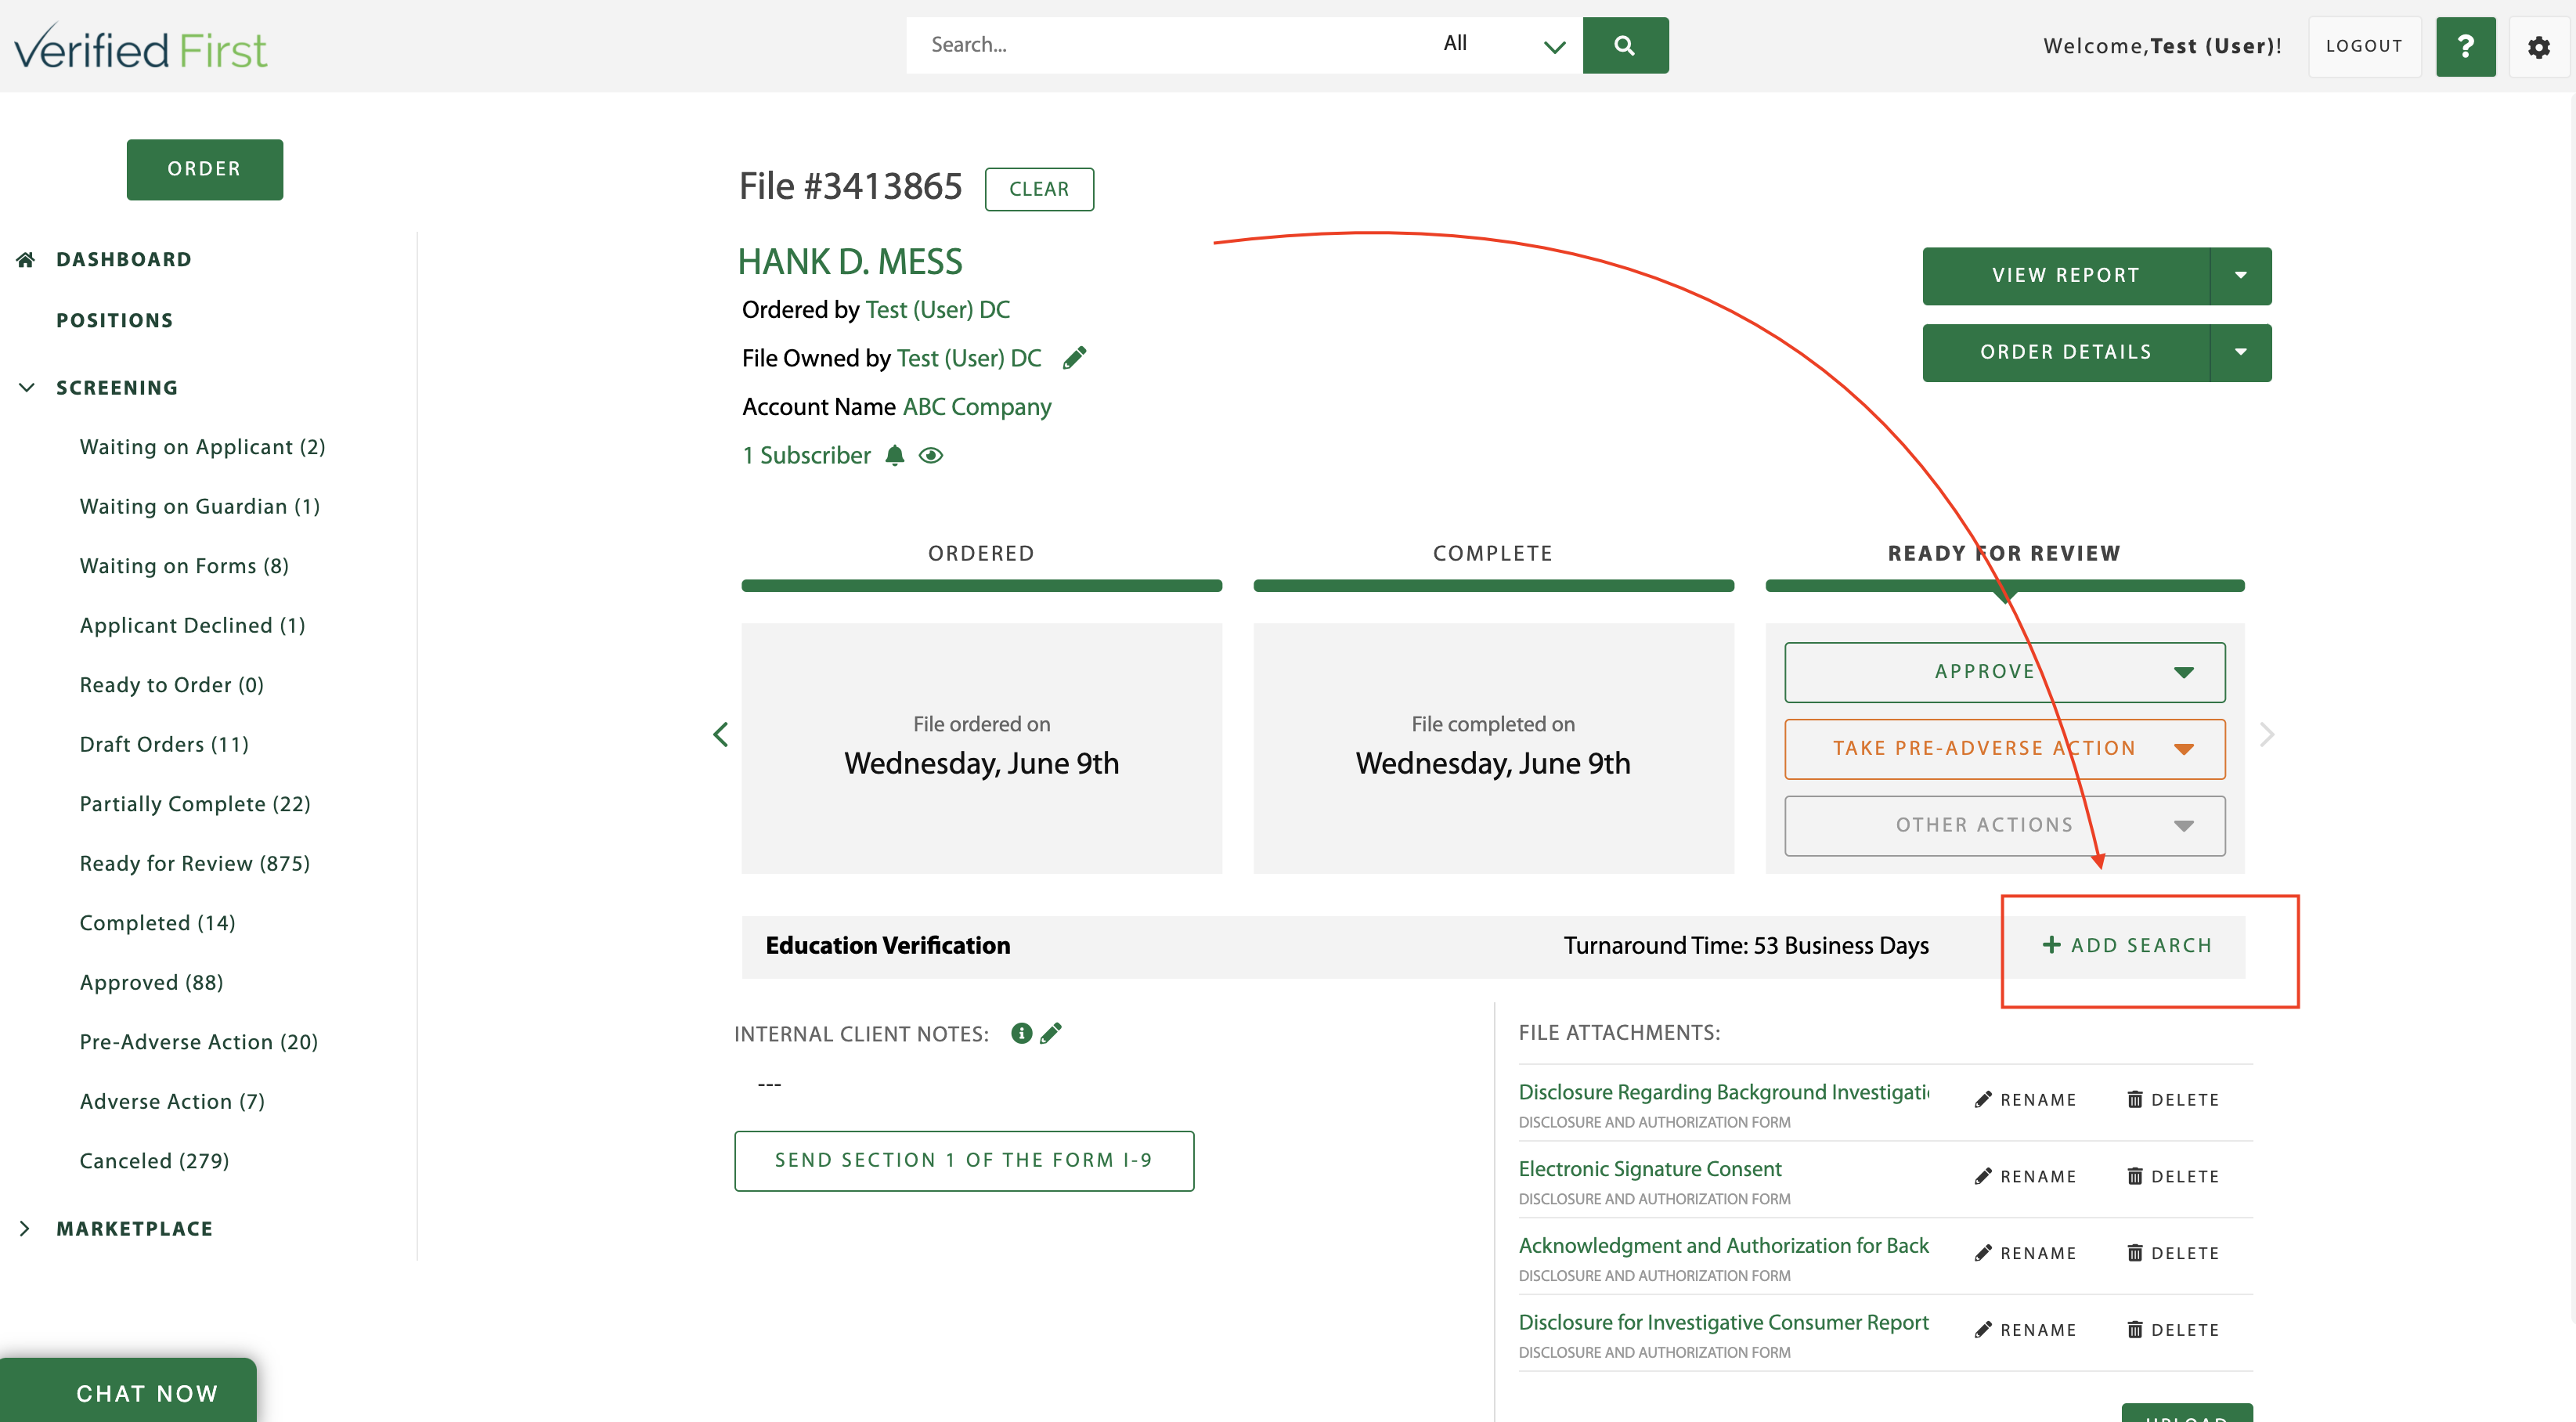Delete Disclosure Regarding Background Investigation attachment
2576x1422 pixels.
coord(2173,1099)
